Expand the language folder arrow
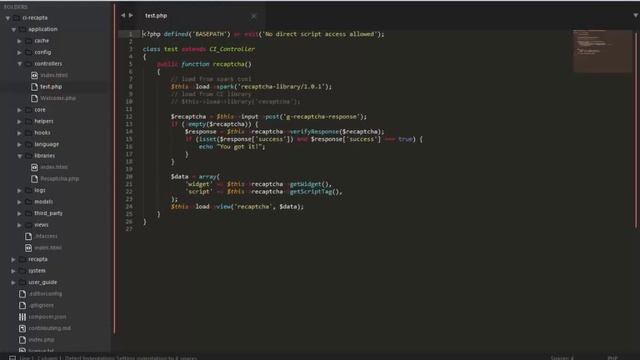640x360 pixels. 19,144
